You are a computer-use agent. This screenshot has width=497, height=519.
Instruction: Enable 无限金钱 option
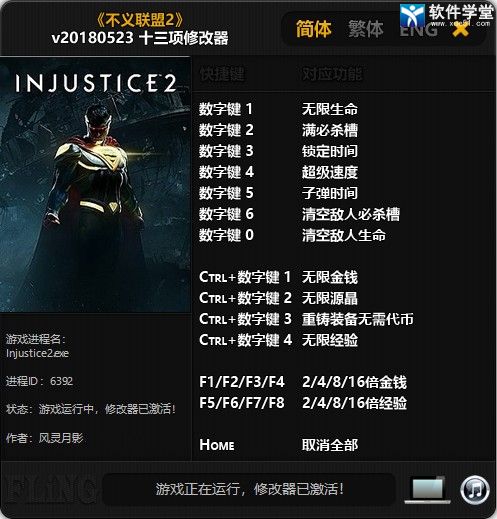click(330, 277)
